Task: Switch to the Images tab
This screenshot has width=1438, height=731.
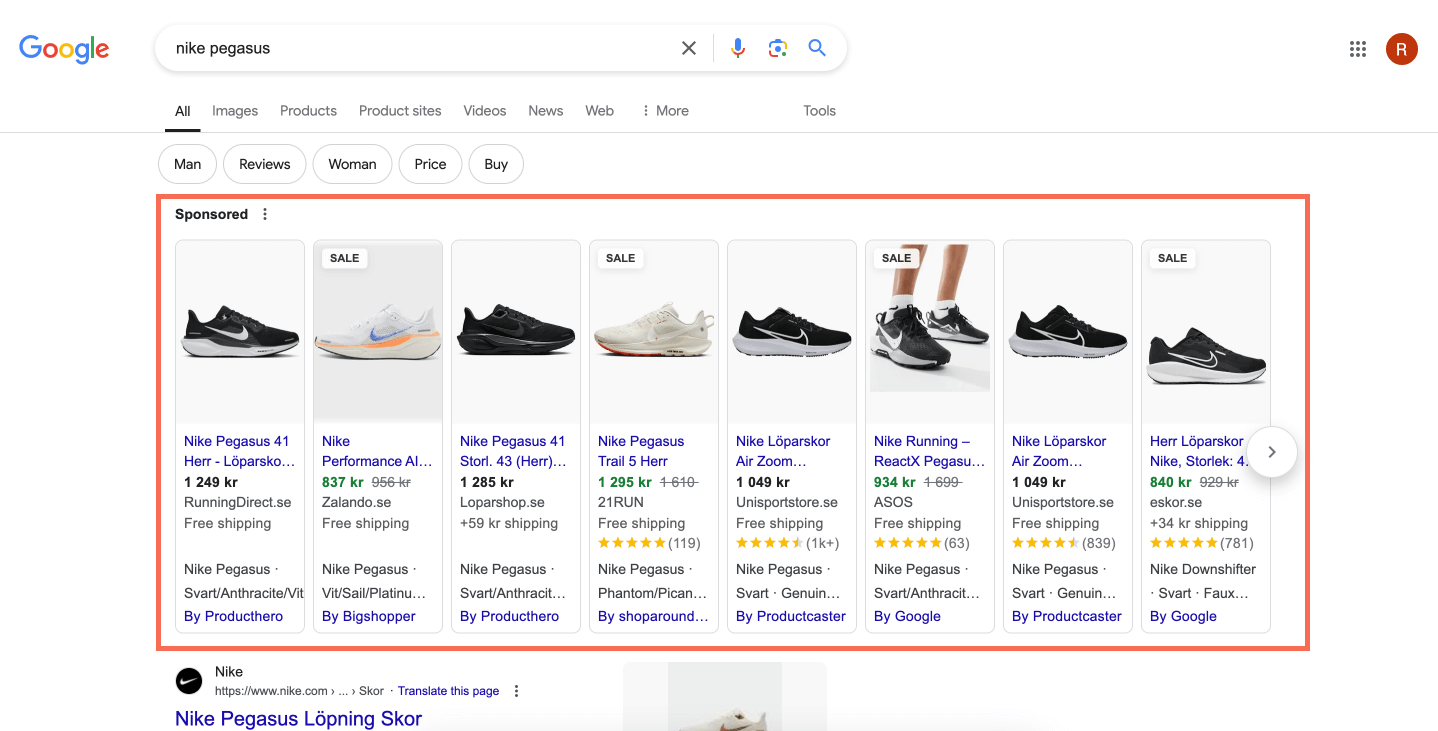Action: click(234, 110)
